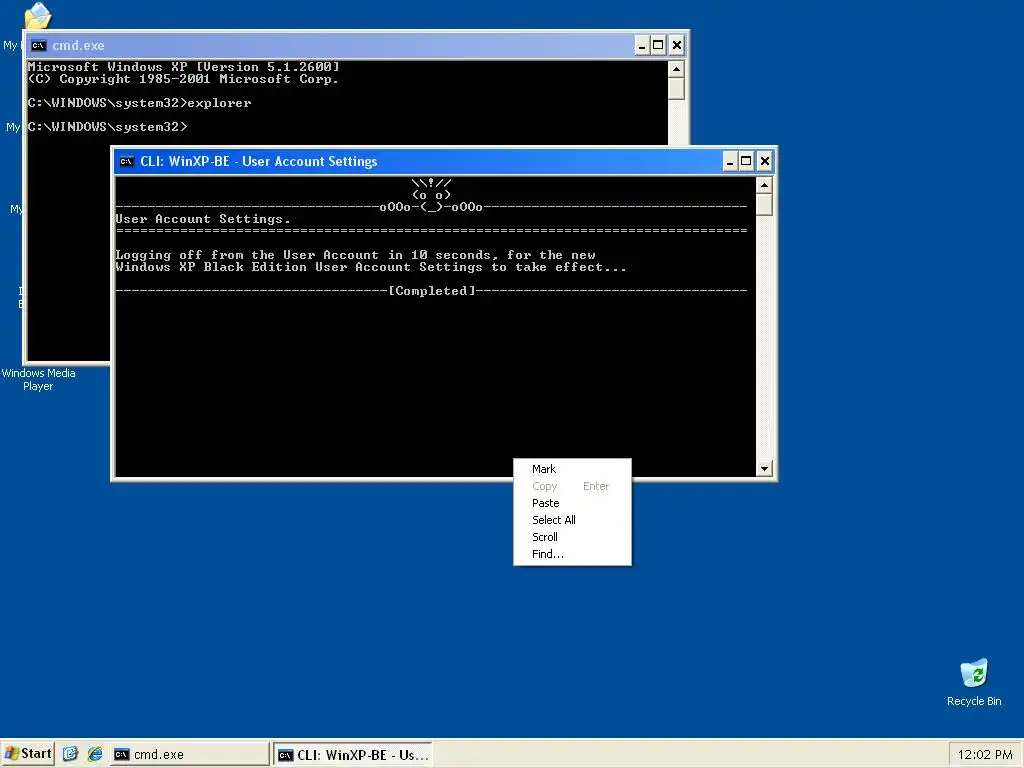Image resolution: width=1024 pixels, height=768 pixels.
Task: Minimize the User Account Settings window
Action: [x=729, y=161]
